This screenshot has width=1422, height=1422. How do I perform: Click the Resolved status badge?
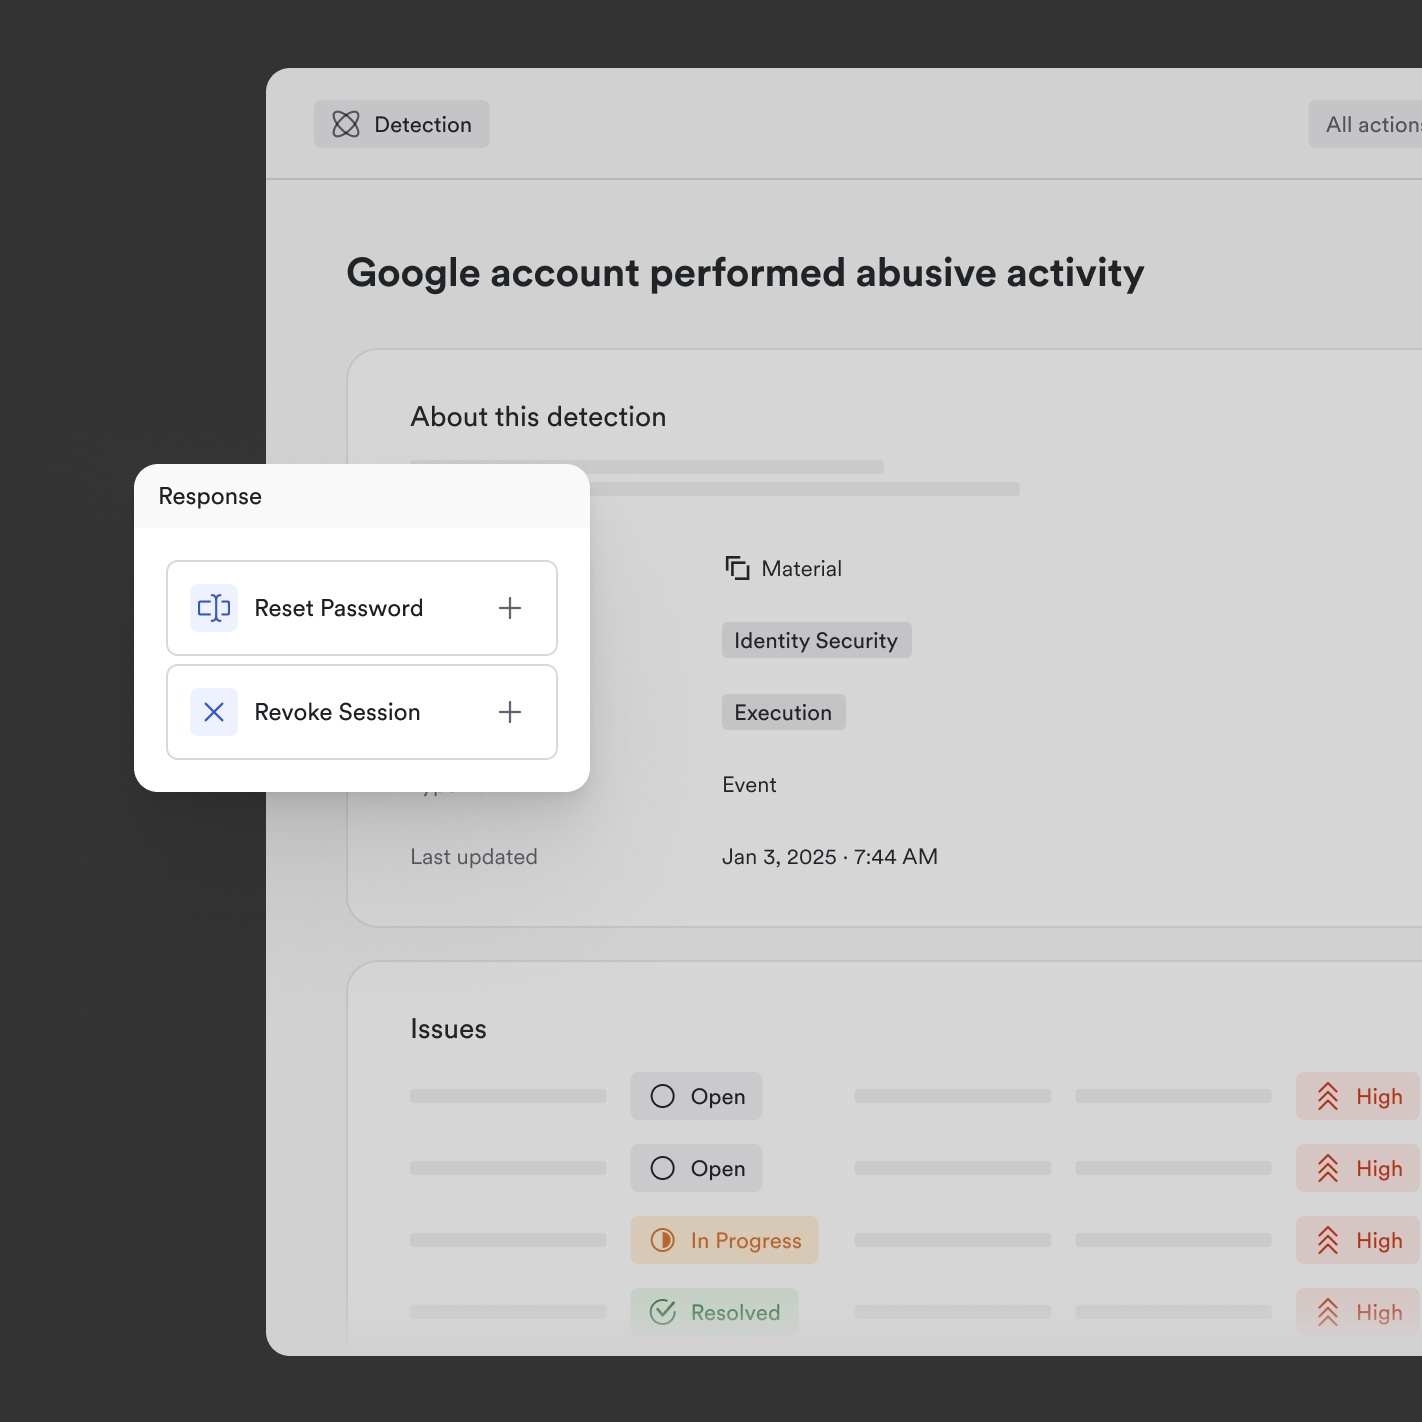714,1312
